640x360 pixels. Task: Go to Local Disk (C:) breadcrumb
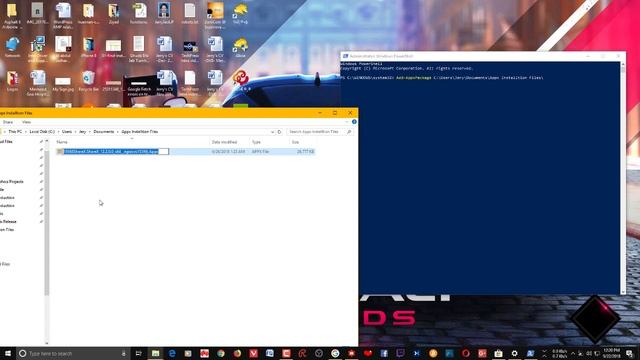42,131
